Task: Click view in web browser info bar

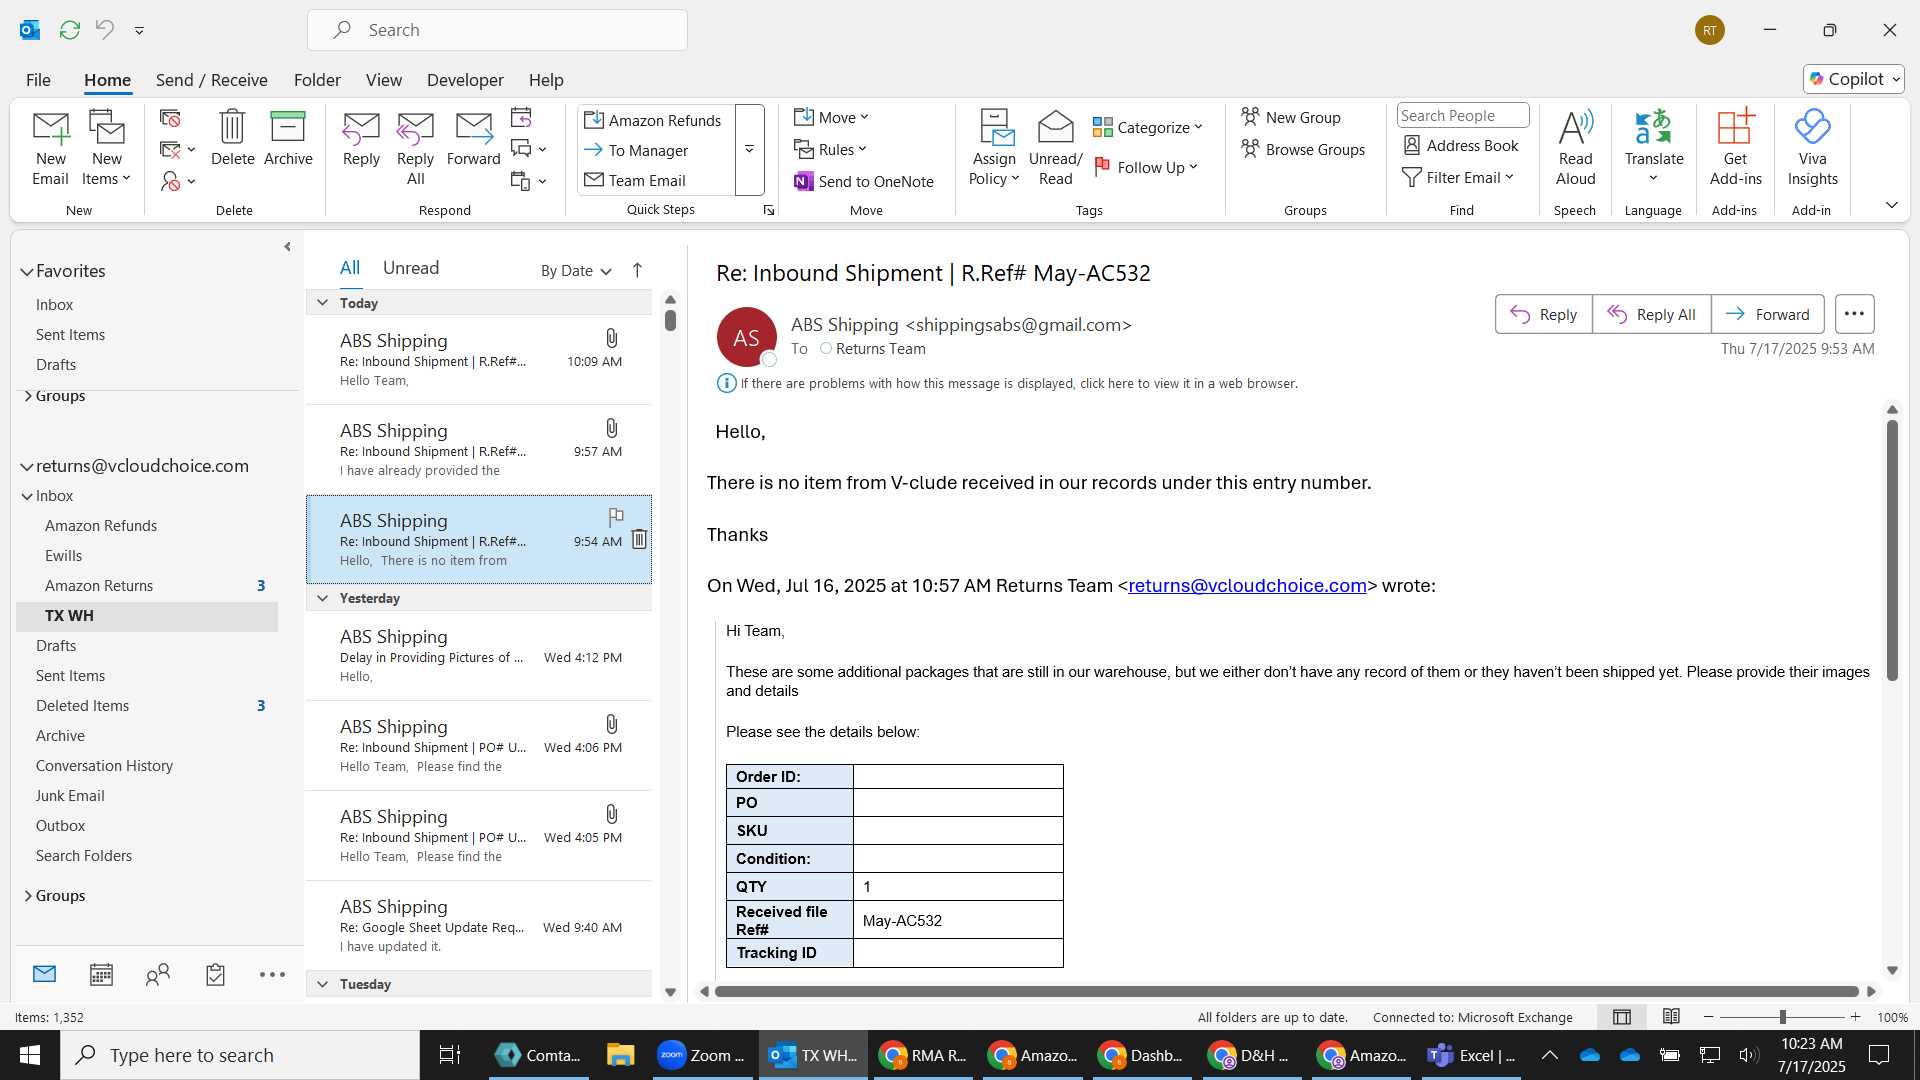Action: pos(1019,383)
